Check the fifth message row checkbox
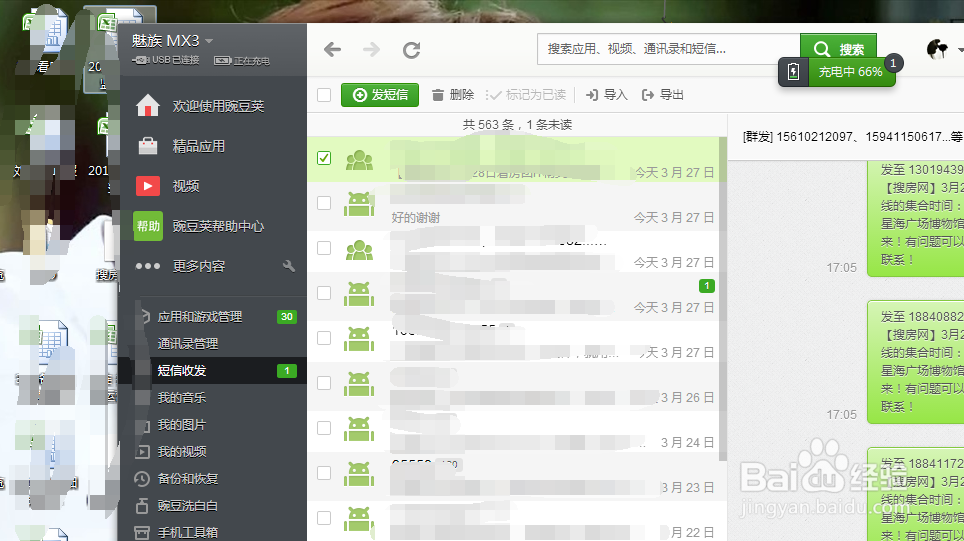Image resolution: width=964 pixels, height=541 pixels. (324, 338)
